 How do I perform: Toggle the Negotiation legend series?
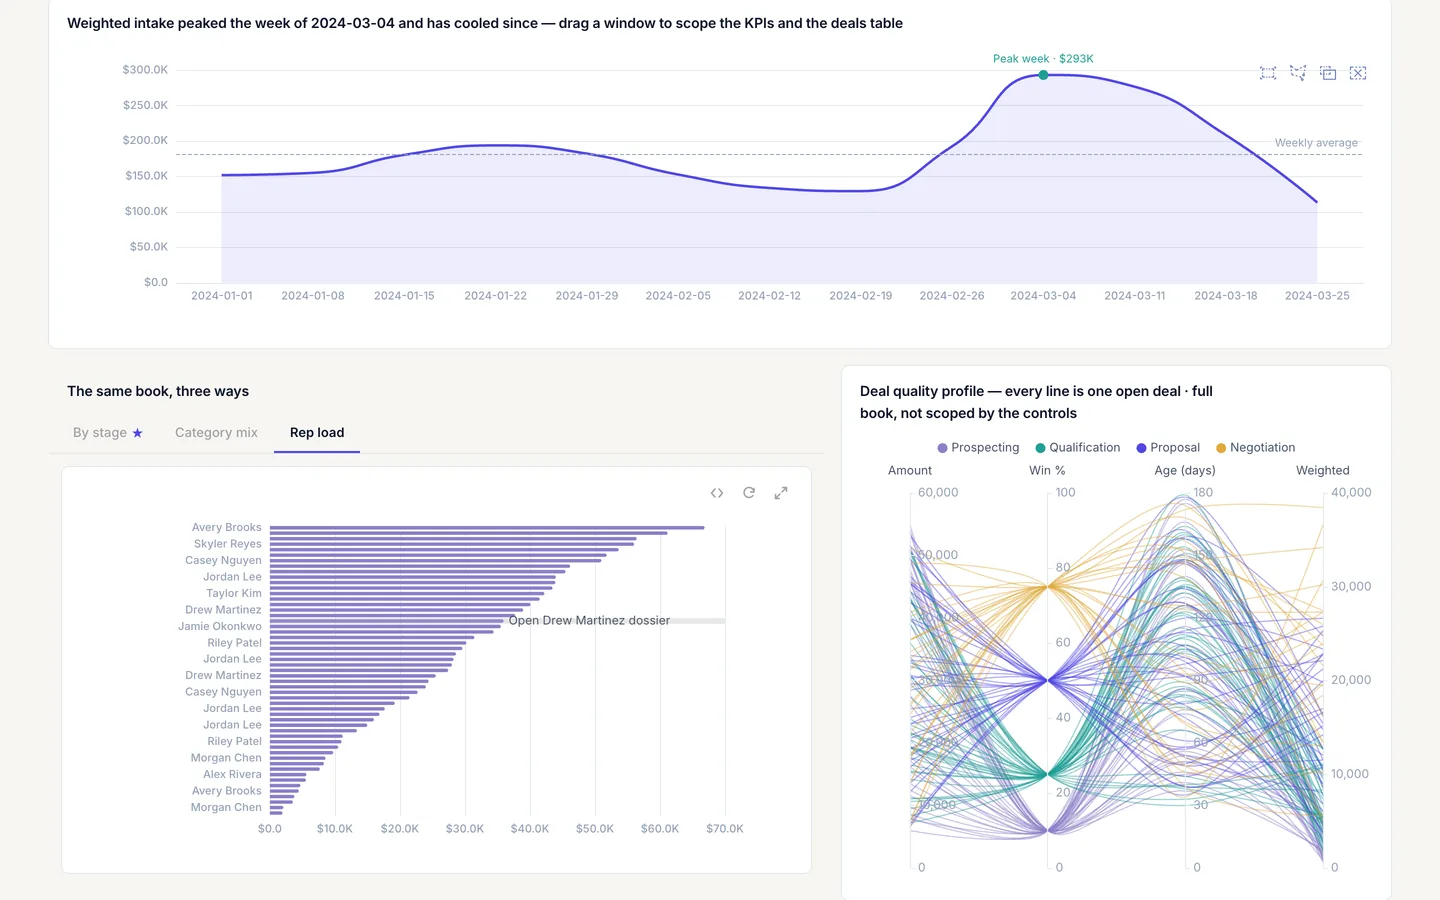click(1255, 448)
